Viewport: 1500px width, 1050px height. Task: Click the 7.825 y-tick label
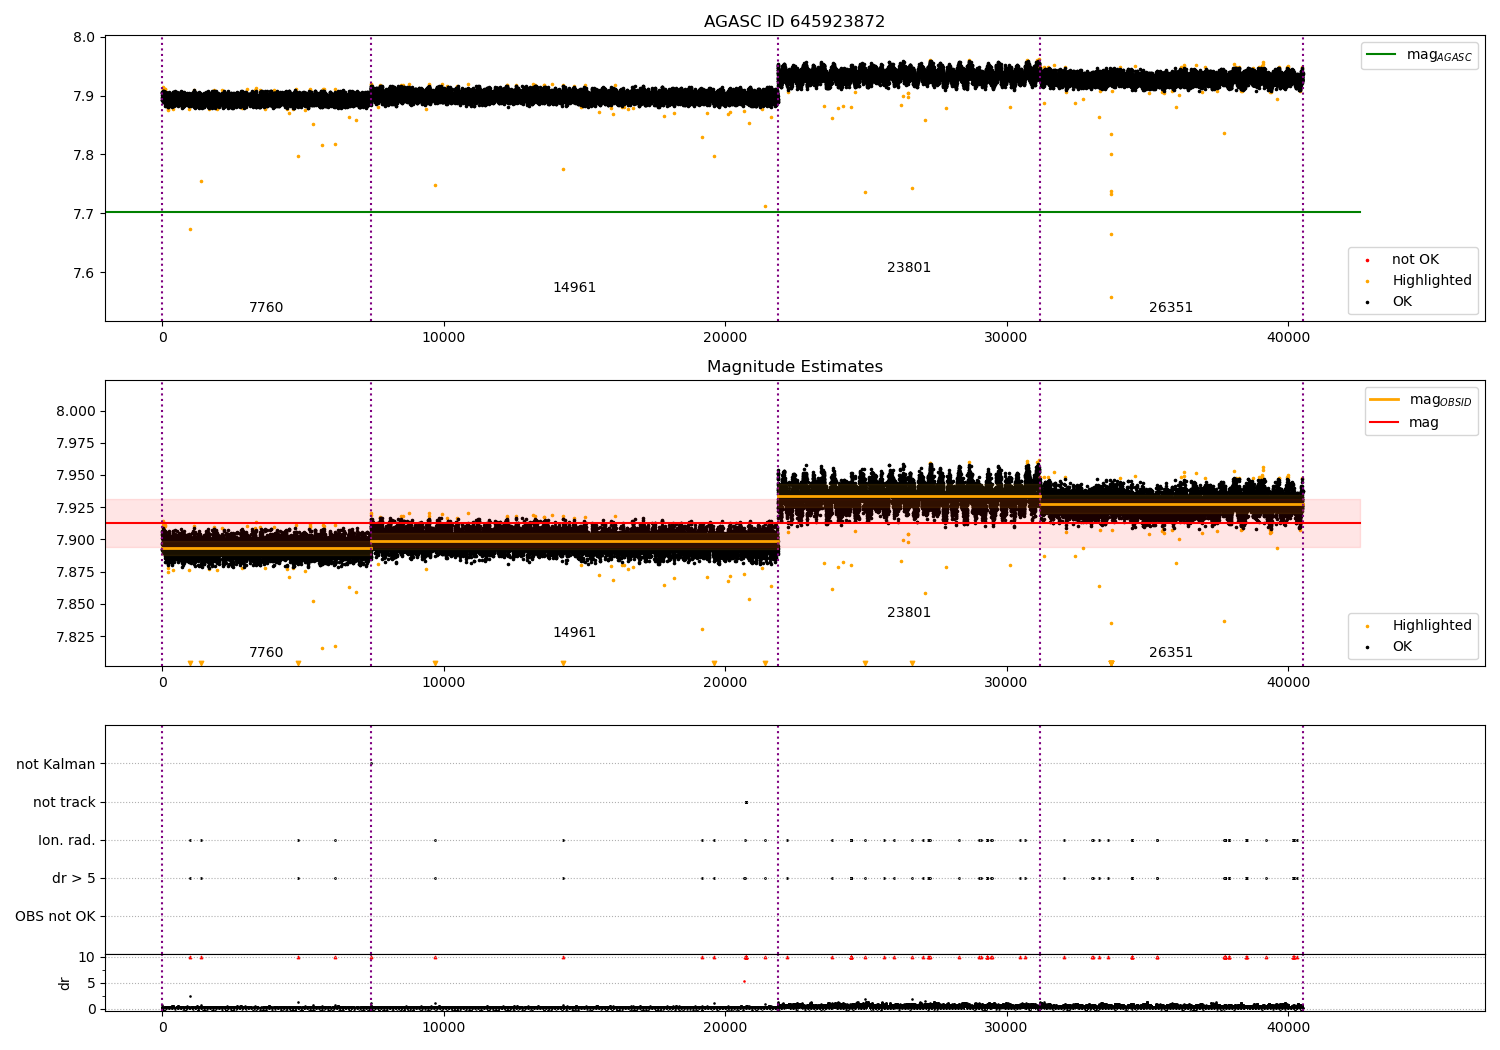tap(77, 637)
